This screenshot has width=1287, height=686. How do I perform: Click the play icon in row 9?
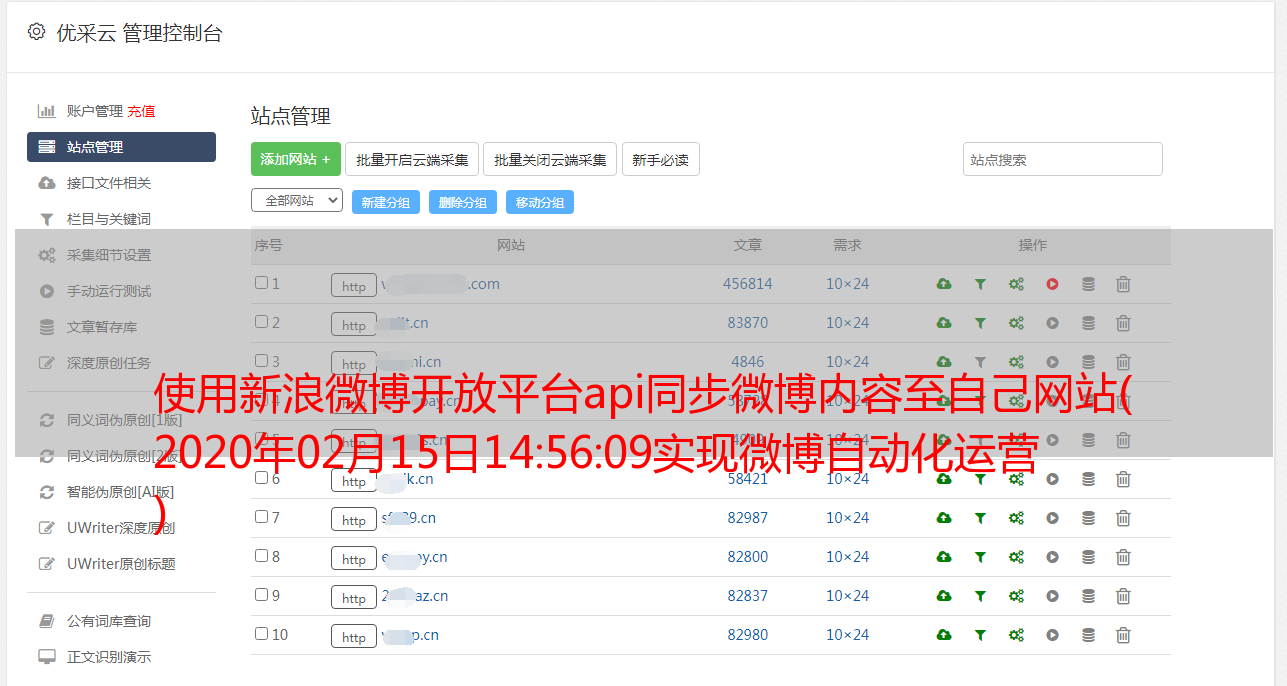tap(1052, 596)
